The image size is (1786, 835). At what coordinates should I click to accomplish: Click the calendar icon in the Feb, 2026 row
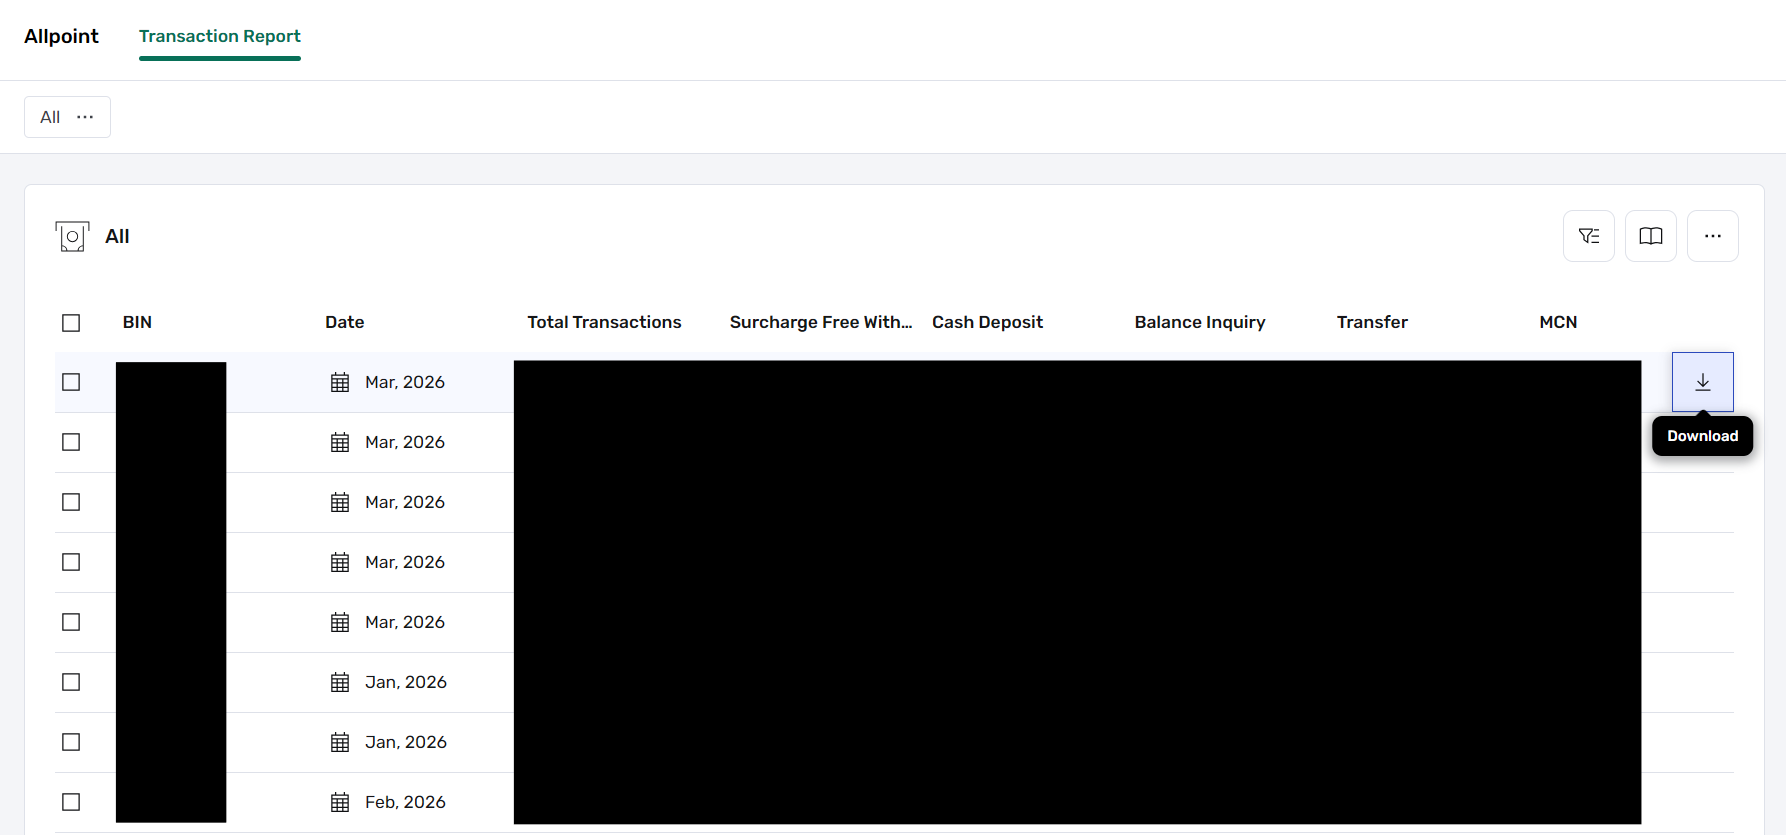pos(340,802)
